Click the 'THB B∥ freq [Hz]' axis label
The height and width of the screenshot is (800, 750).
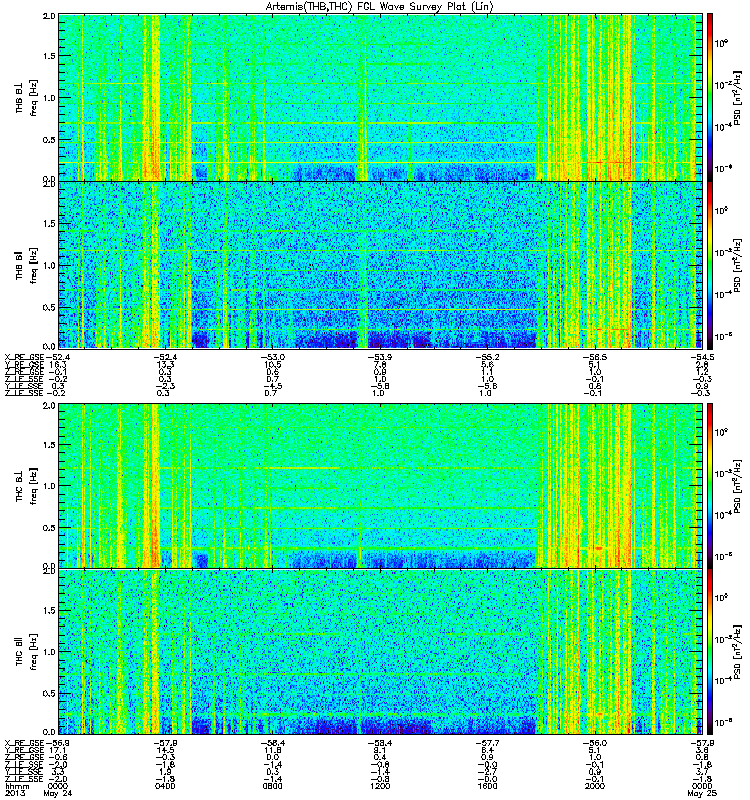coord(27,265)
